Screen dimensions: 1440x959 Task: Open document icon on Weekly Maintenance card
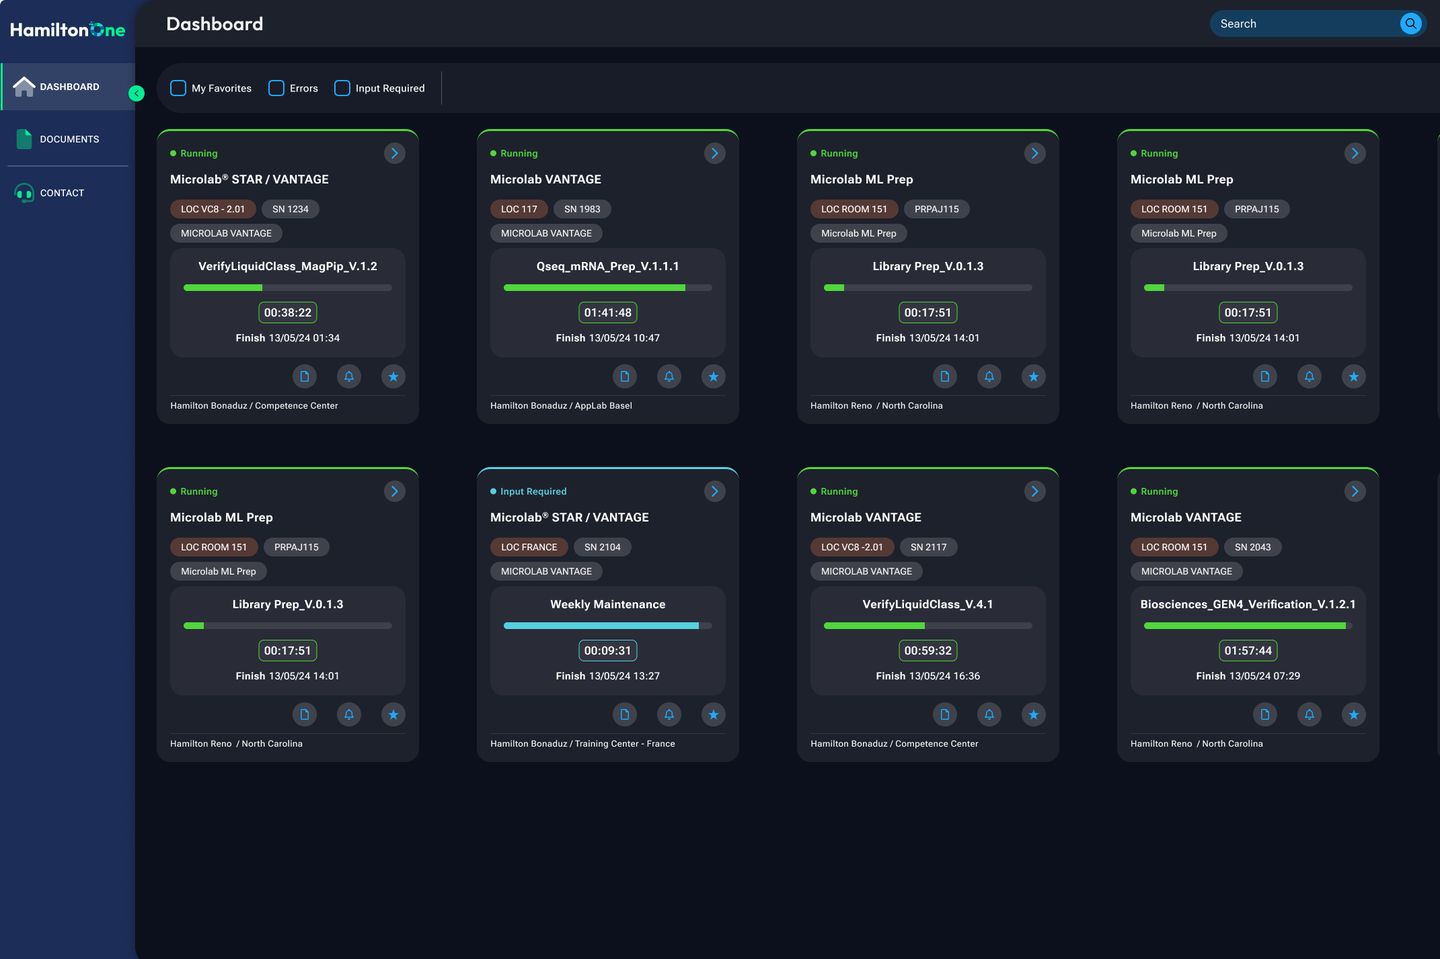click(x=625, y=714)
